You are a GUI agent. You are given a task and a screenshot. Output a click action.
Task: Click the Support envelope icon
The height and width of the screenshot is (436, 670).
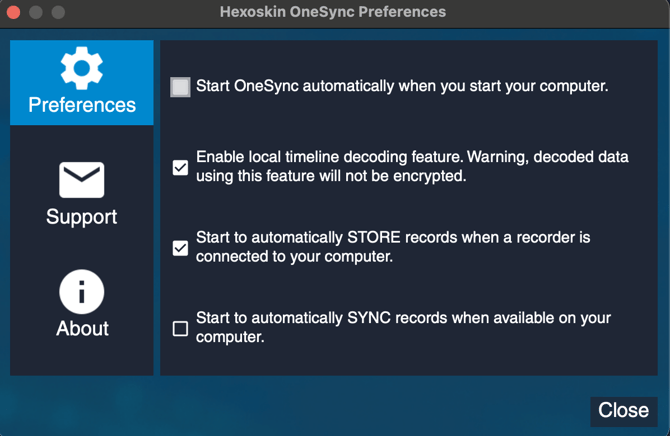82,181
